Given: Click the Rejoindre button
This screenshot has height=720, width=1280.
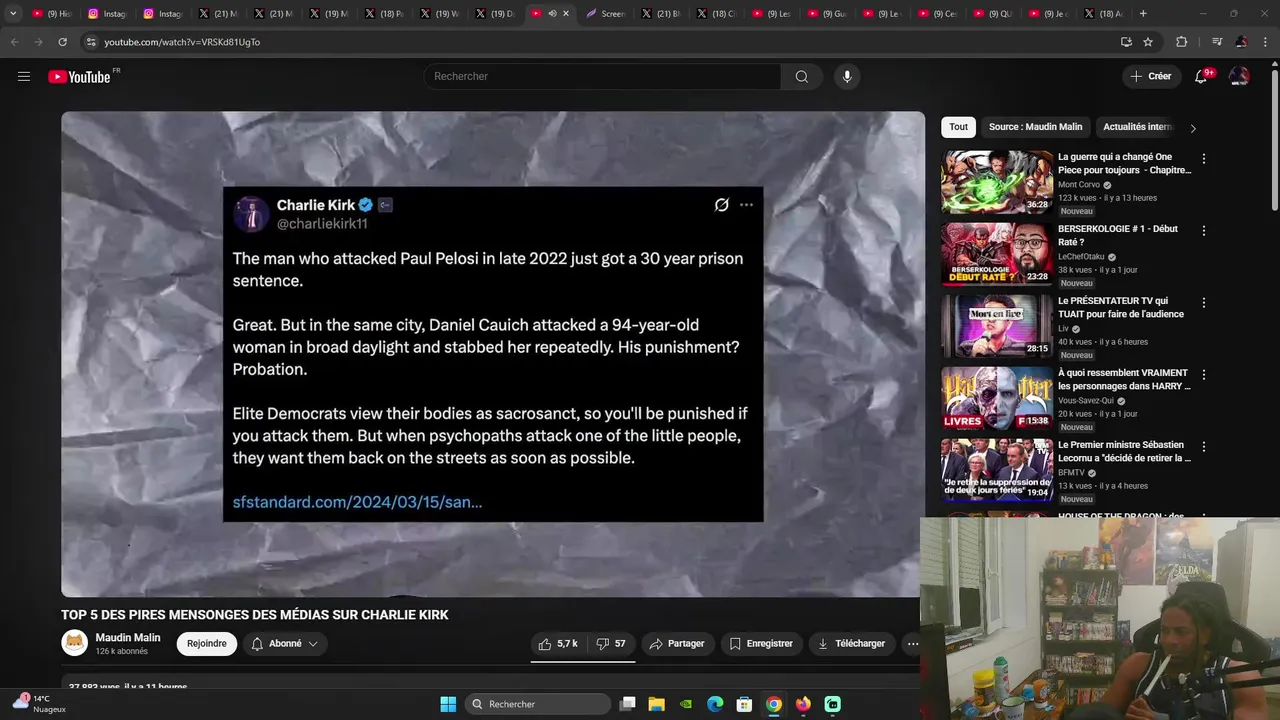Looking at the screenshot, I should [x=207, y=644].
